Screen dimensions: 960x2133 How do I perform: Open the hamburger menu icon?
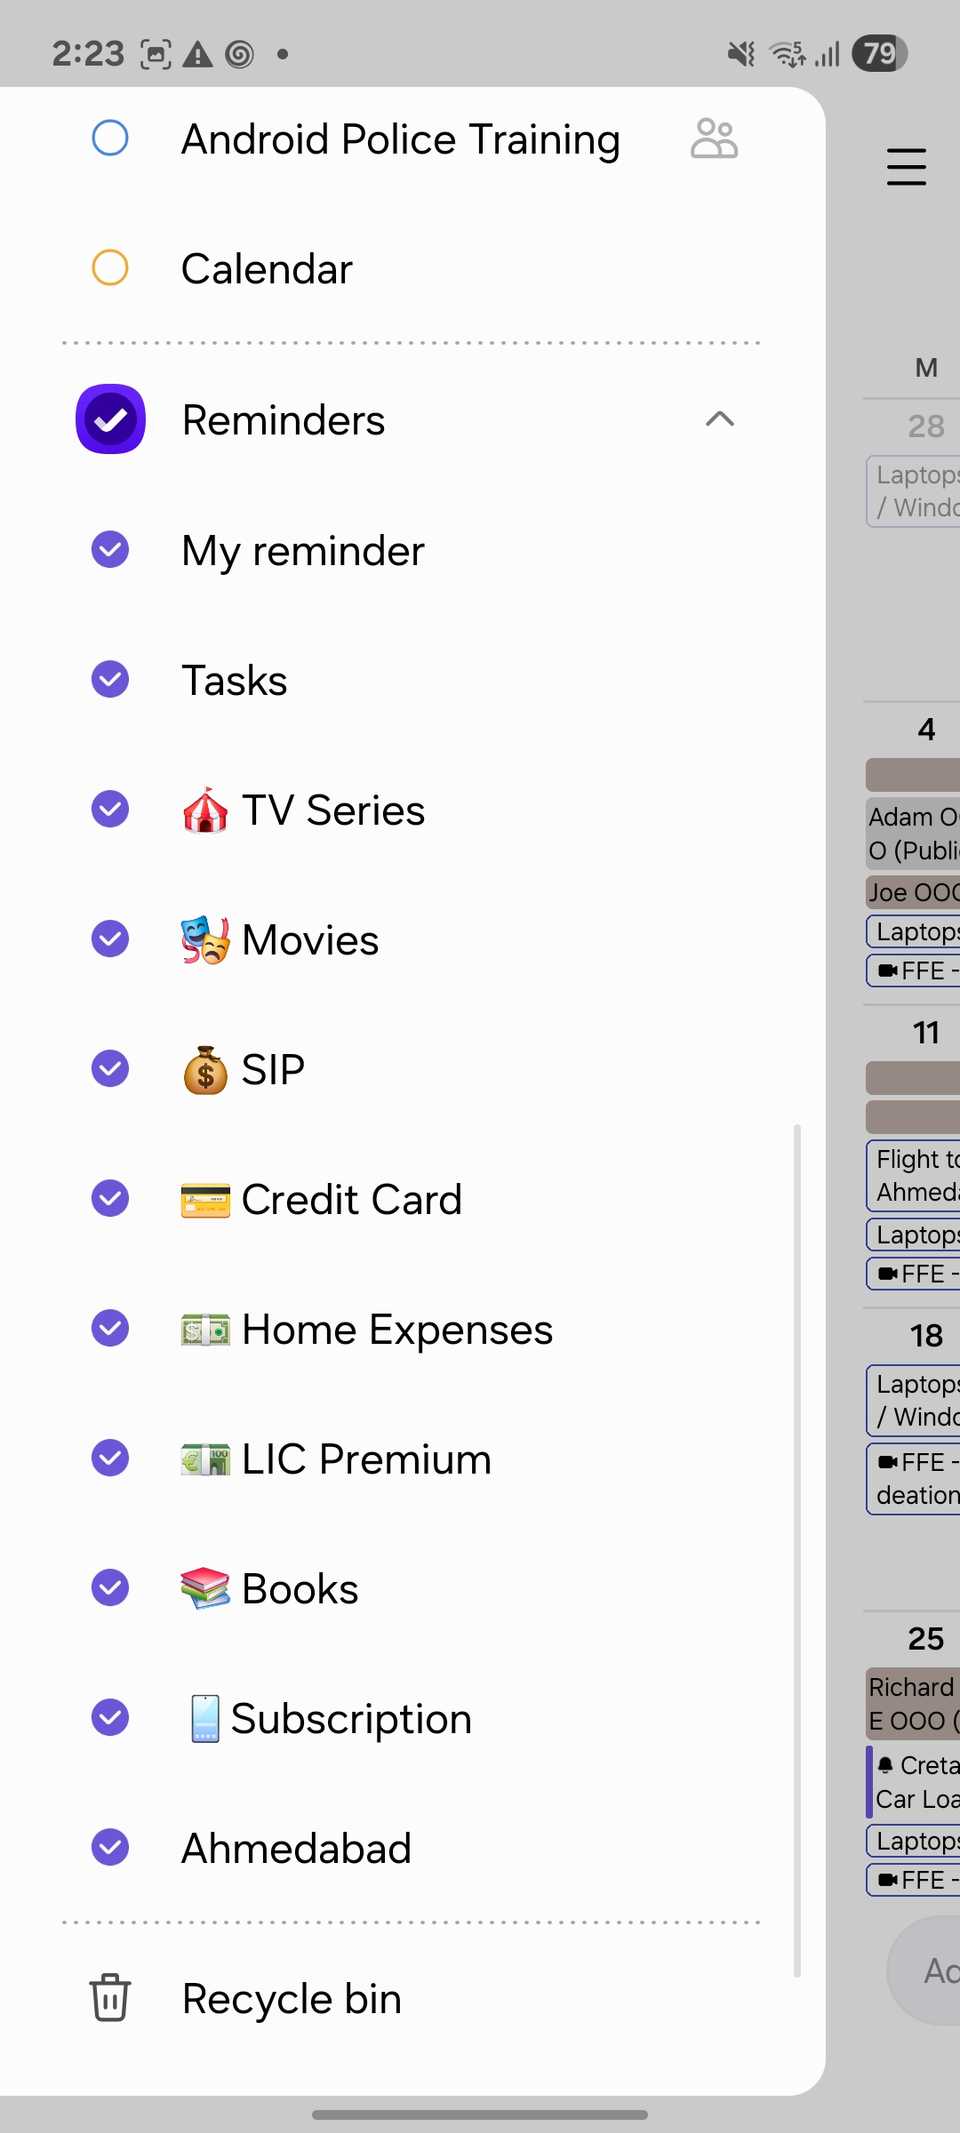tap(906, 167)
